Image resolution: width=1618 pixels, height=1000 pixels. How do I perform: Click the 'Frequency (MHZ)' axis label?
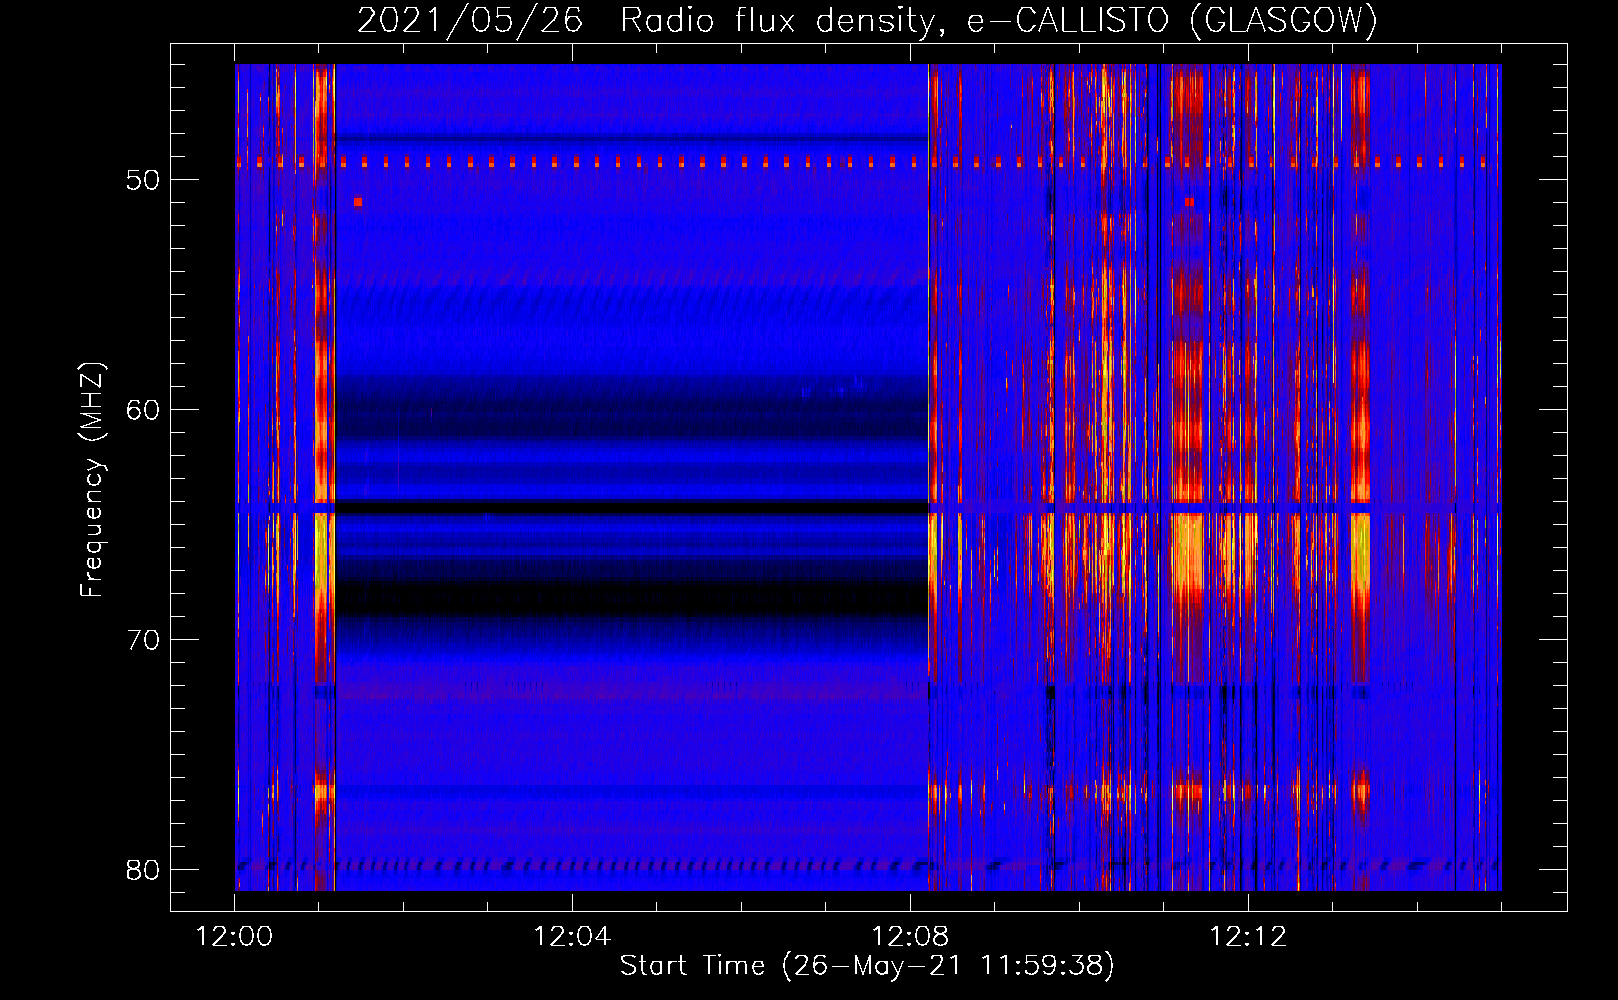92,479
